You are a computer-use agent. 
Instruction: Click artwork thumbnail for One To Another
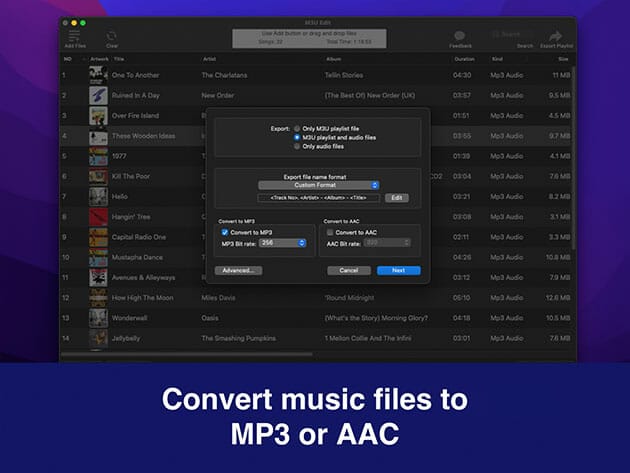[x=98, y=74]
